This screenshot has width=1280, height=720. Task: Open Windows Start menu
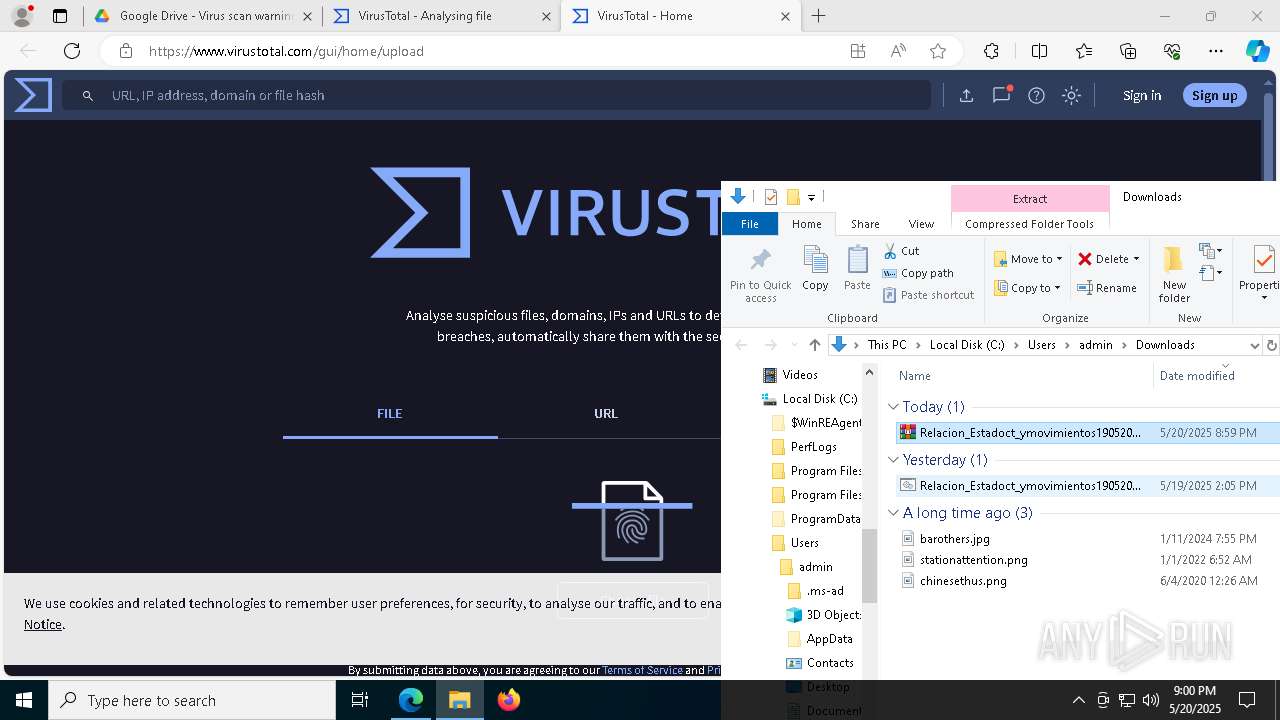24,700
